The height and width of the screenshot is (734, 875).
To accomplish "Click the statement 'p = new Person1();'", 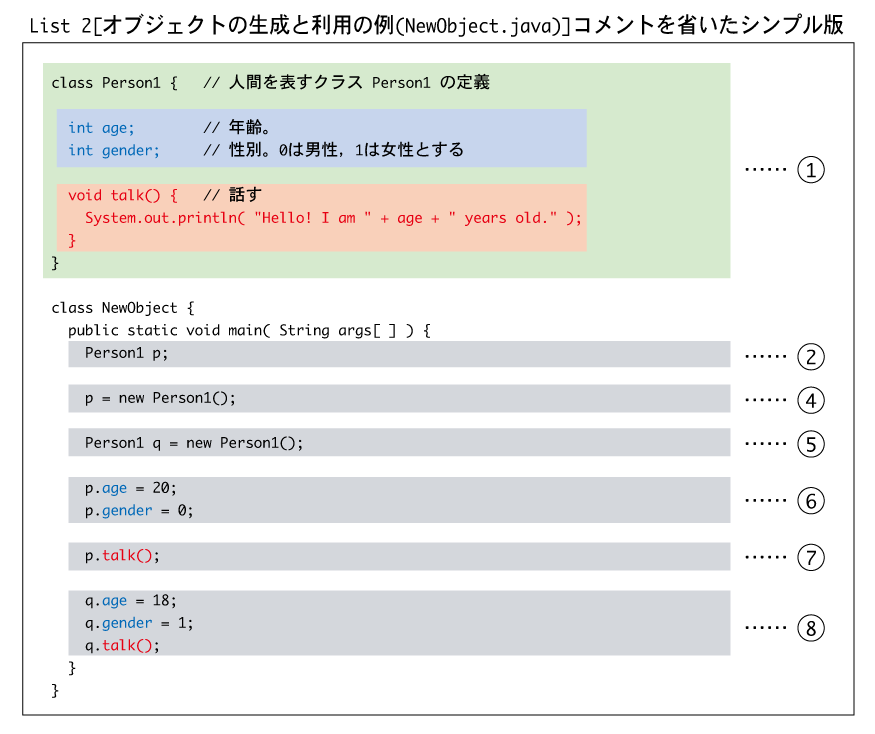I will (160, 399).
